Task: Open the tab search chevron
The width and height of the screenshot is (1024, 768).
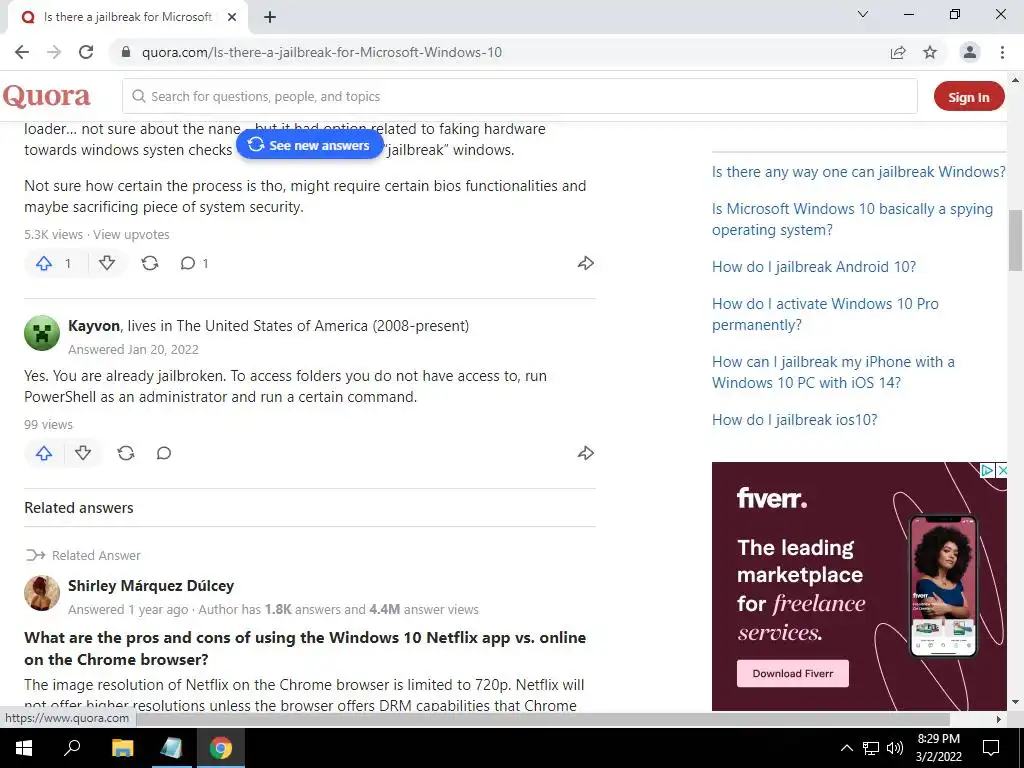Action: pos(863,14)
